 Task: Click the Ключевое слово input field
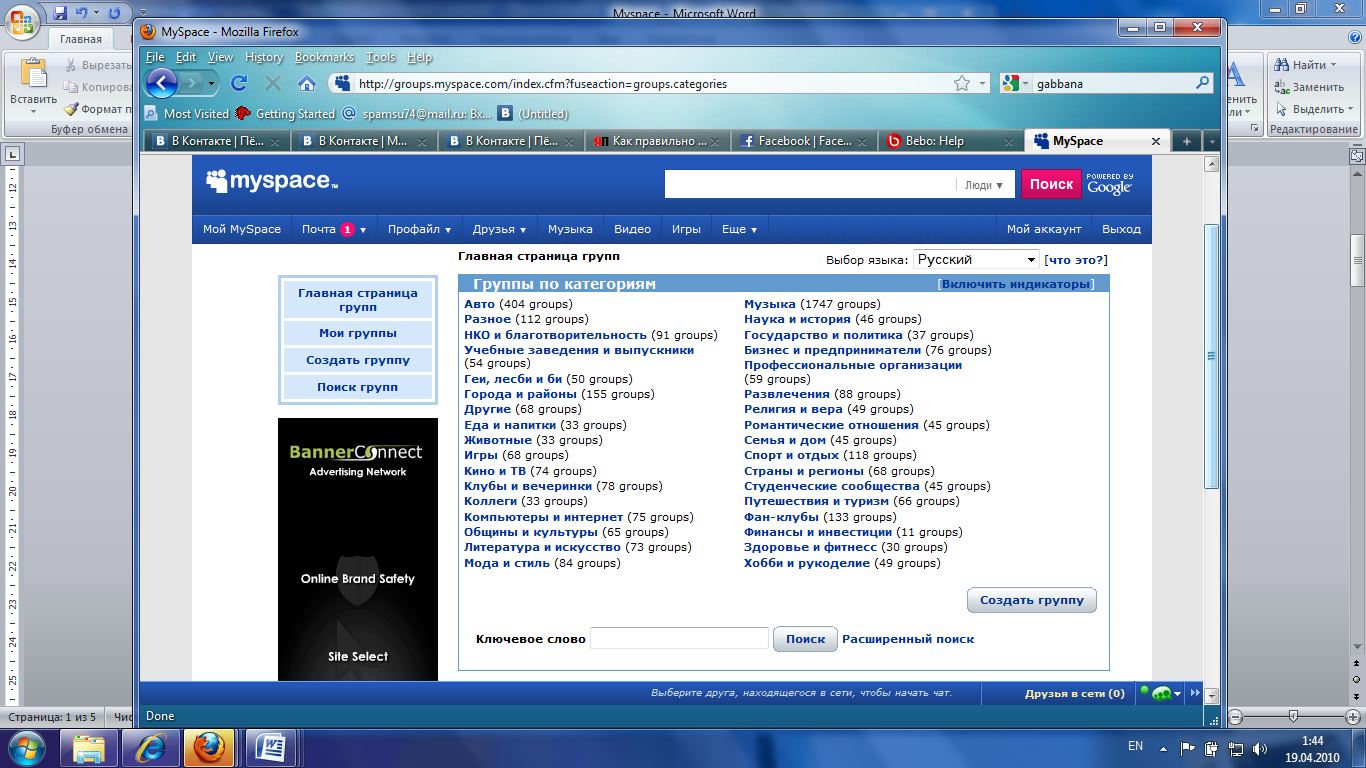(x=679, y=638)
